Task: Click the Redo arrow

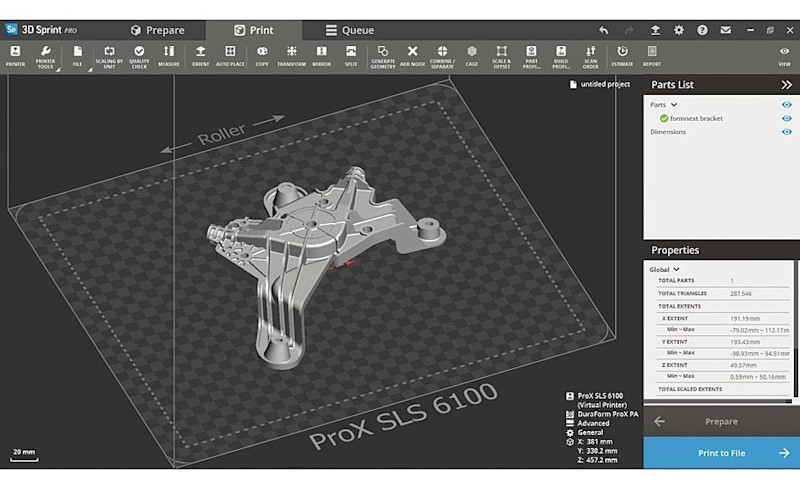Action: (629, 31)
